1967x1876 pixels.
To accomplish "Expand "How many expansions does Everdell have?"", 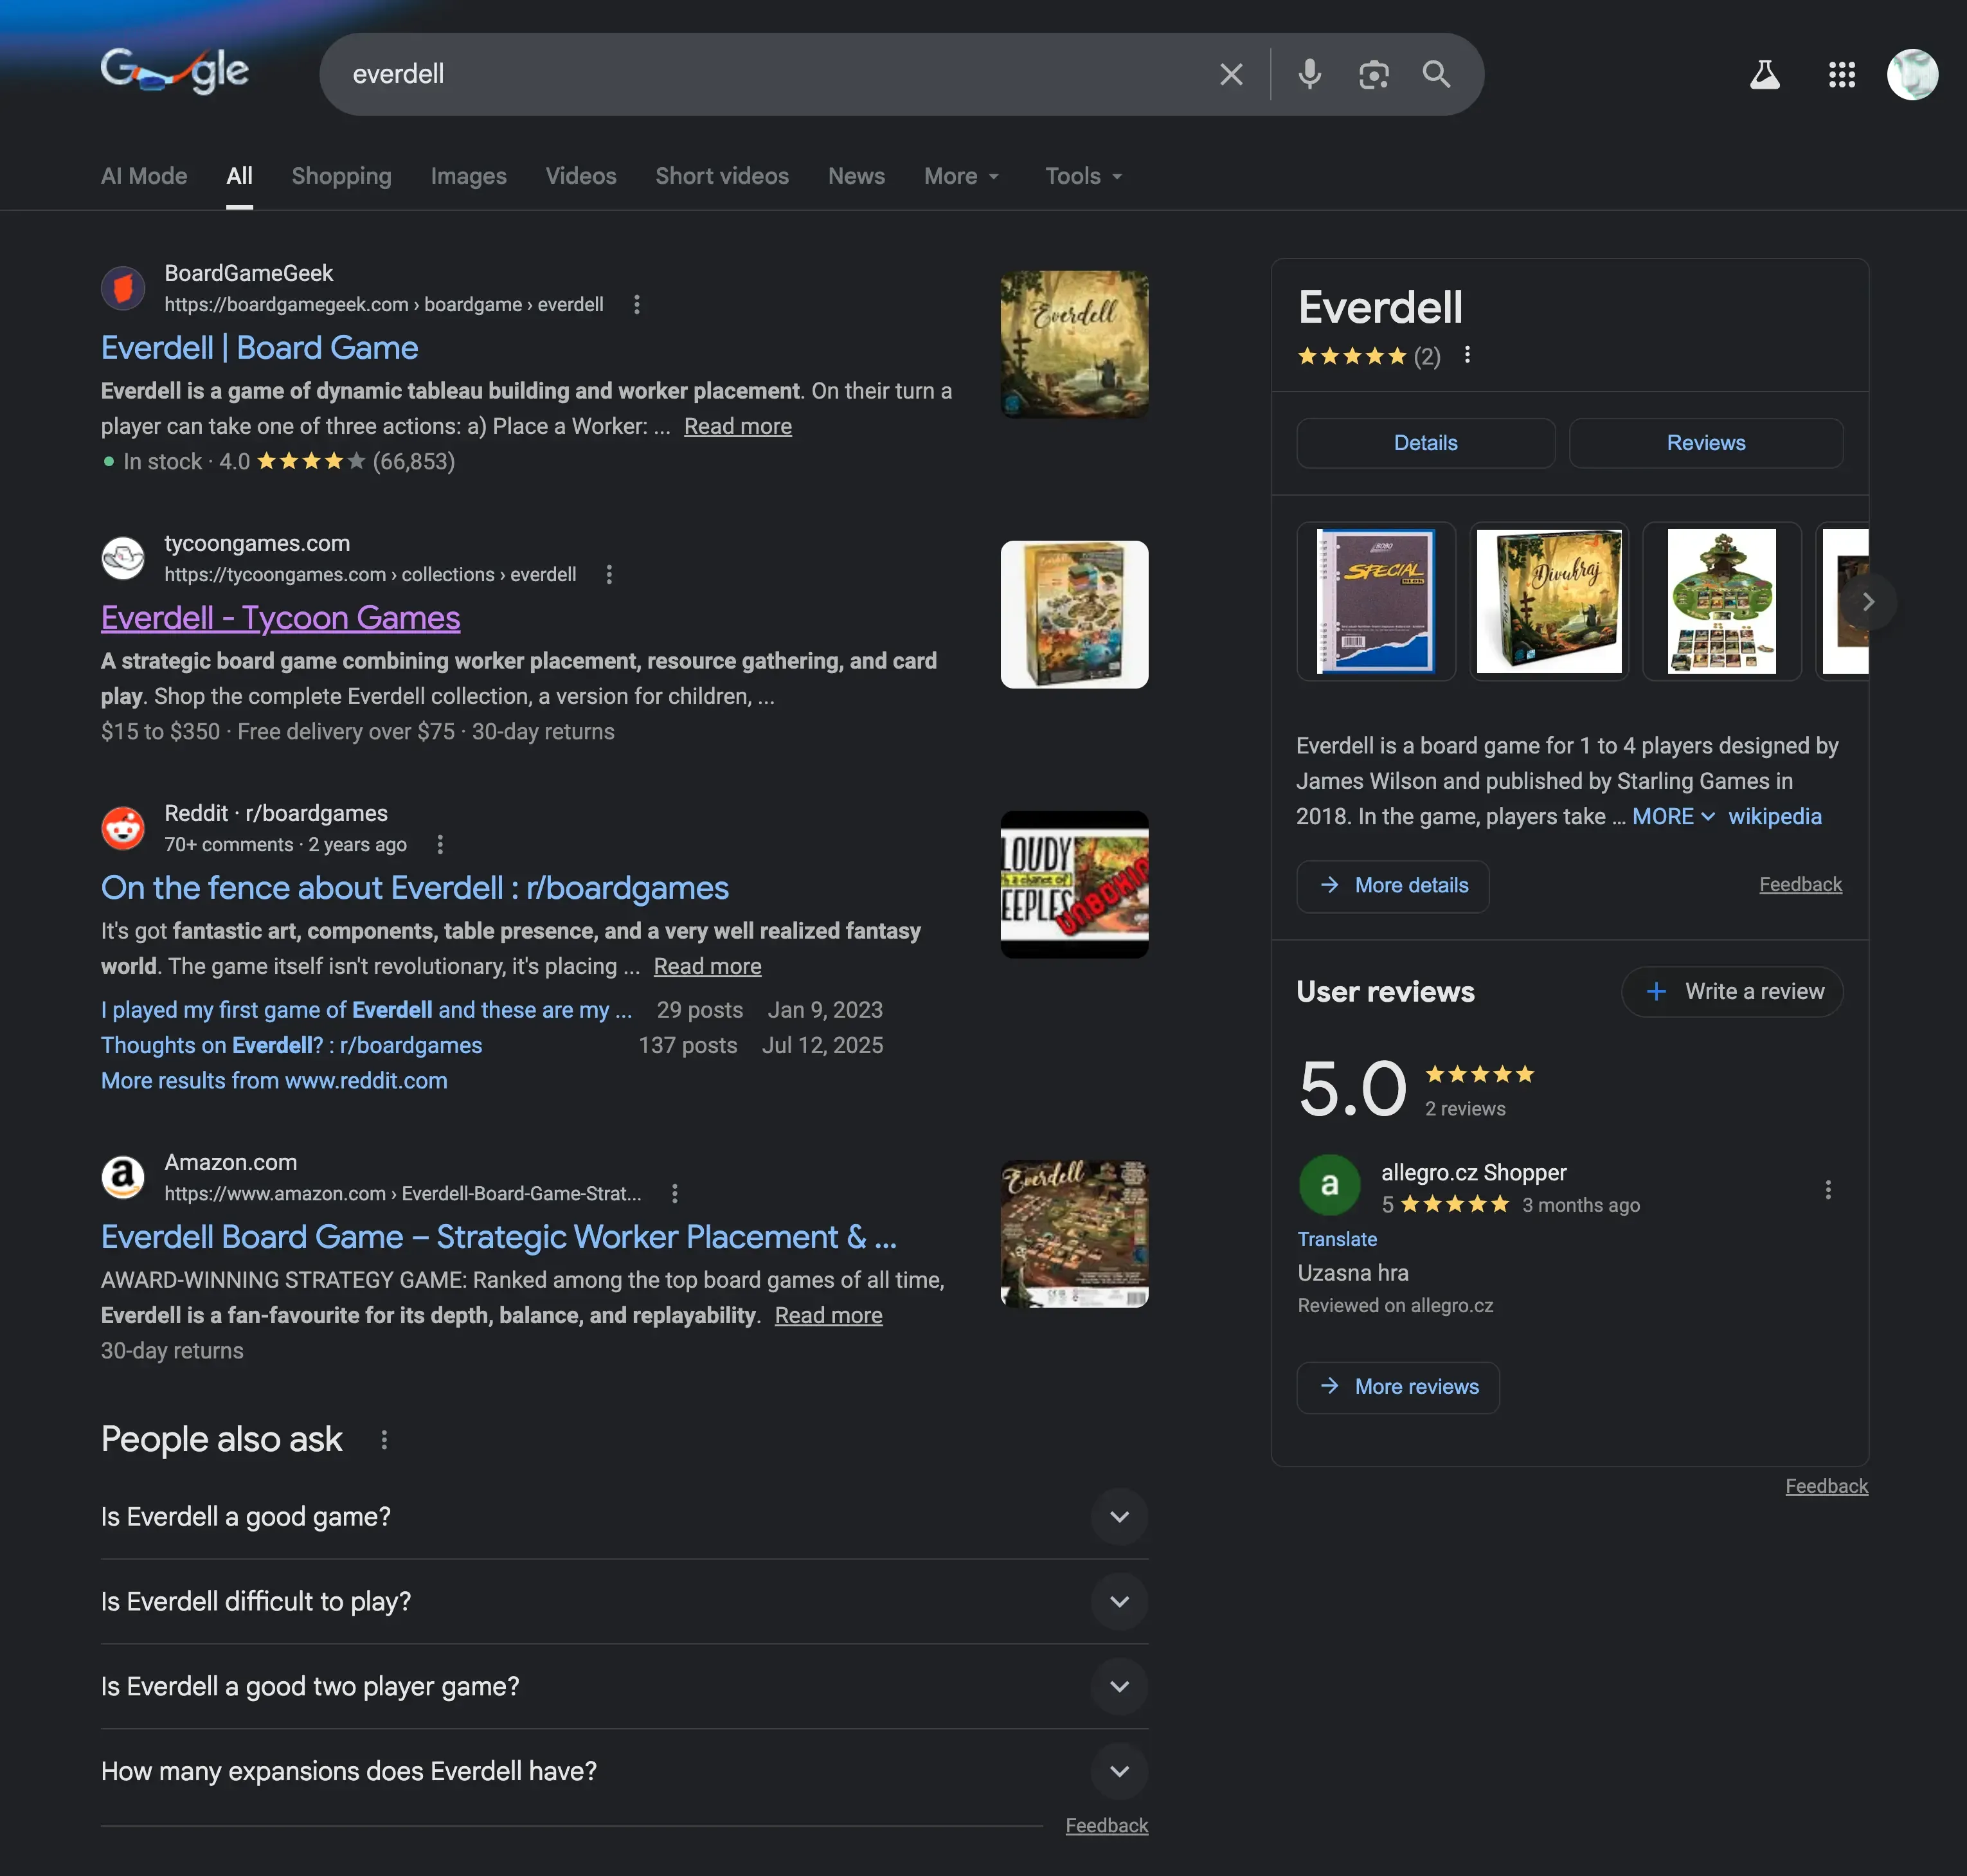I will click(1119, 1771).
